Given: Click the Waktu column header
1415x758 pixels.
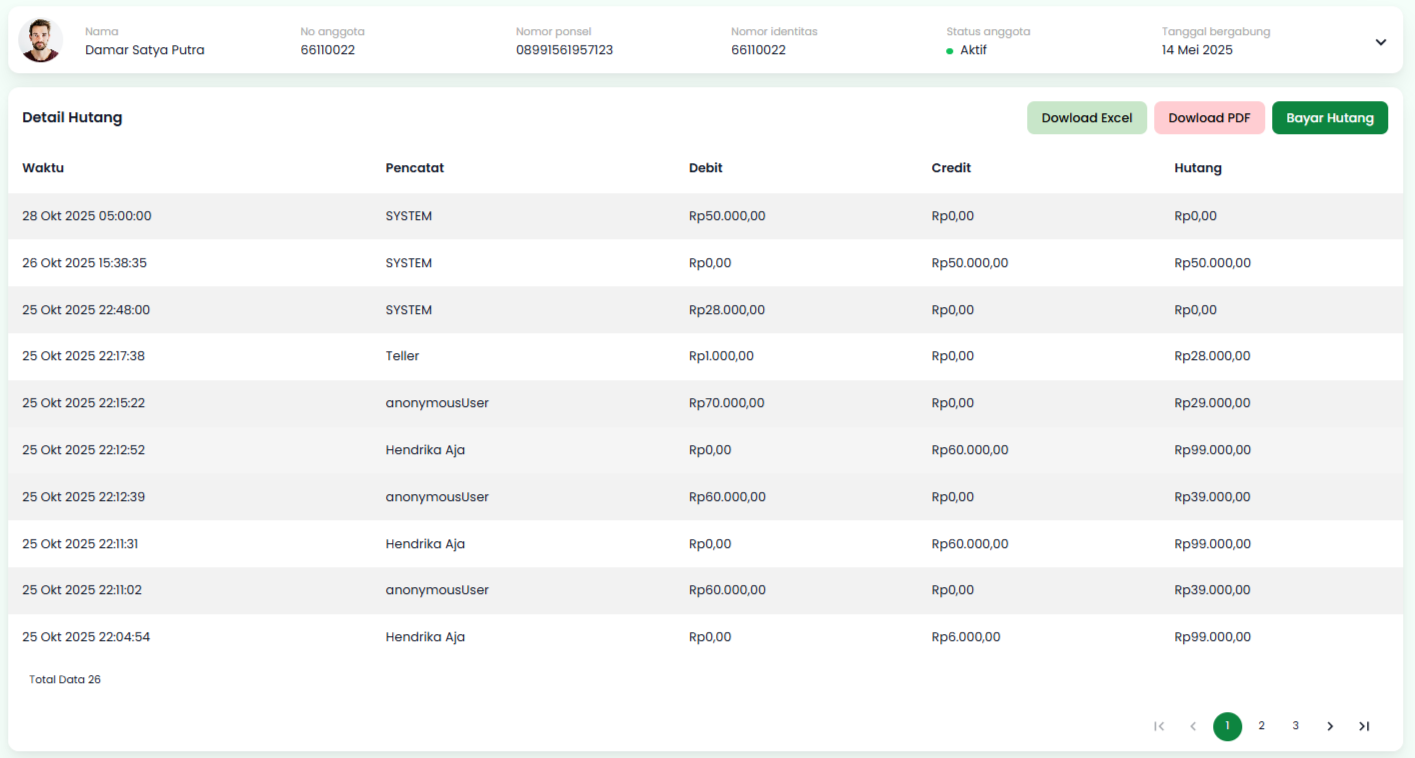Looking at the screenshot, I should coord(43,168).
